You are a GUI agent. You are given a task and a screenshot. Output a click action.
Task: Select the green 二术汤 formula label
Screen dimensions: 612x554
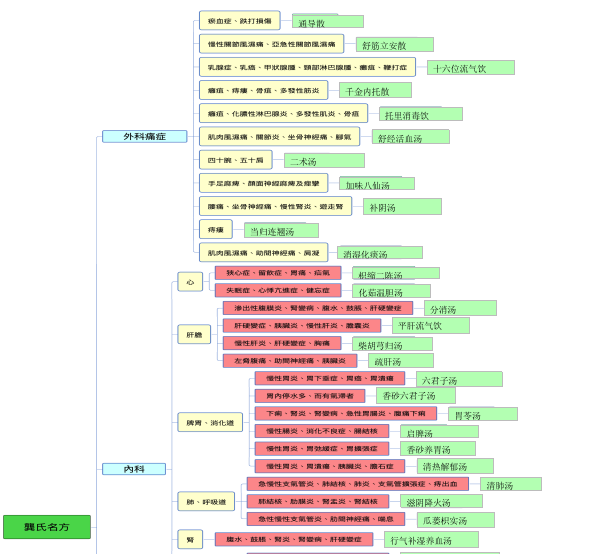pos(324,160)
